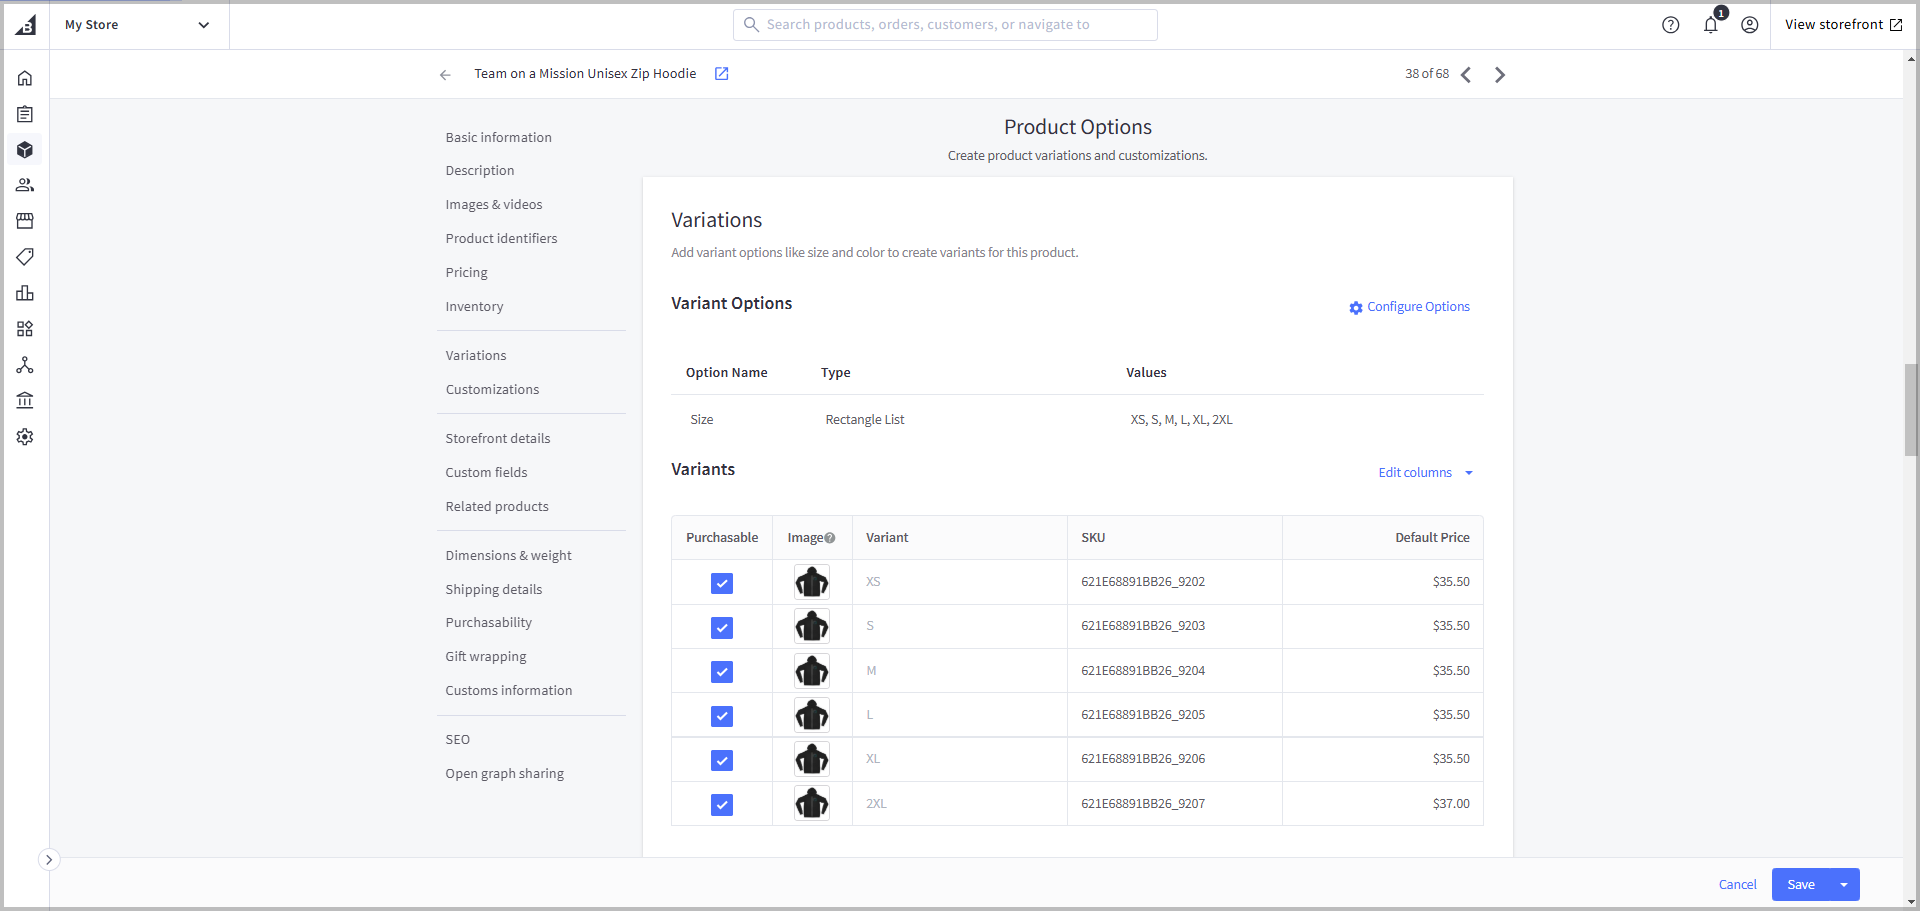
Task: Open the notifications bell icon
Action: [x=1711, y=25]
